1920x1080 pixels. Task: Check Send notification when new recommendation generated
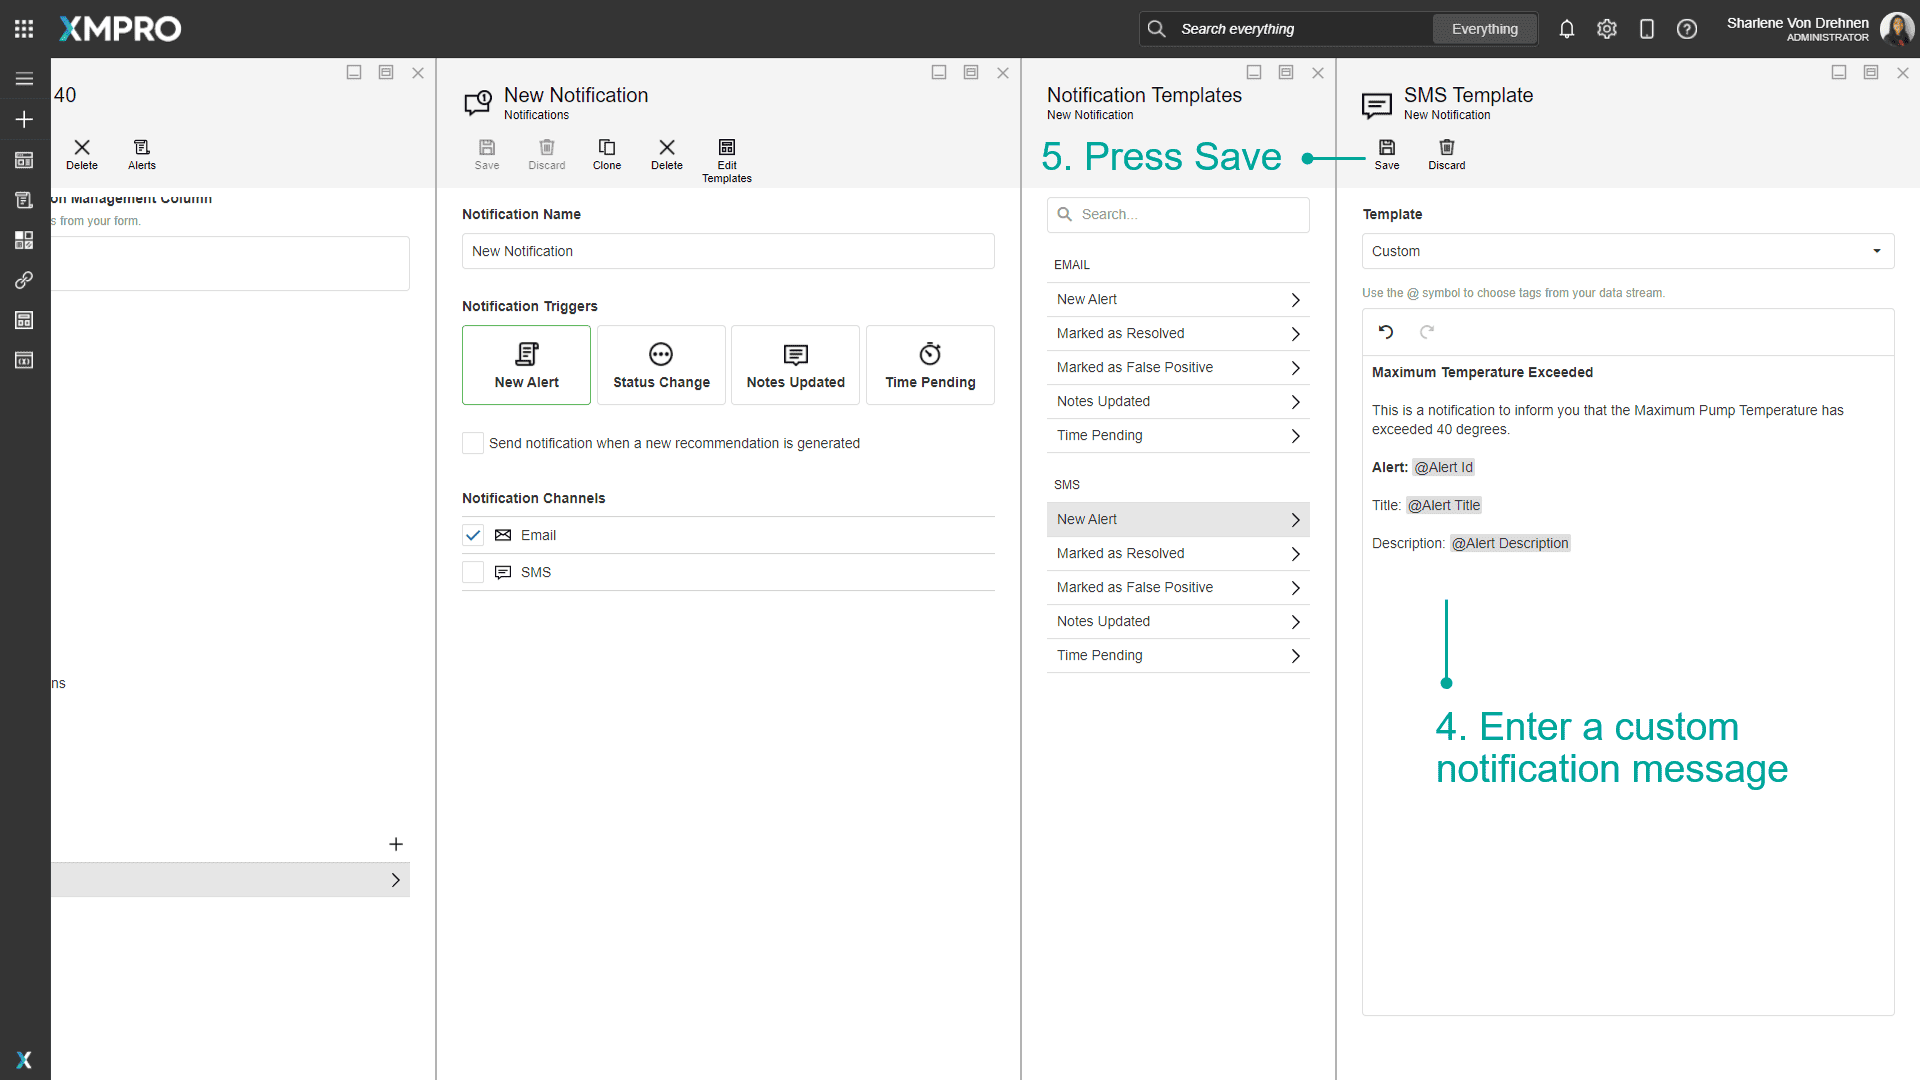pos(473,443)
